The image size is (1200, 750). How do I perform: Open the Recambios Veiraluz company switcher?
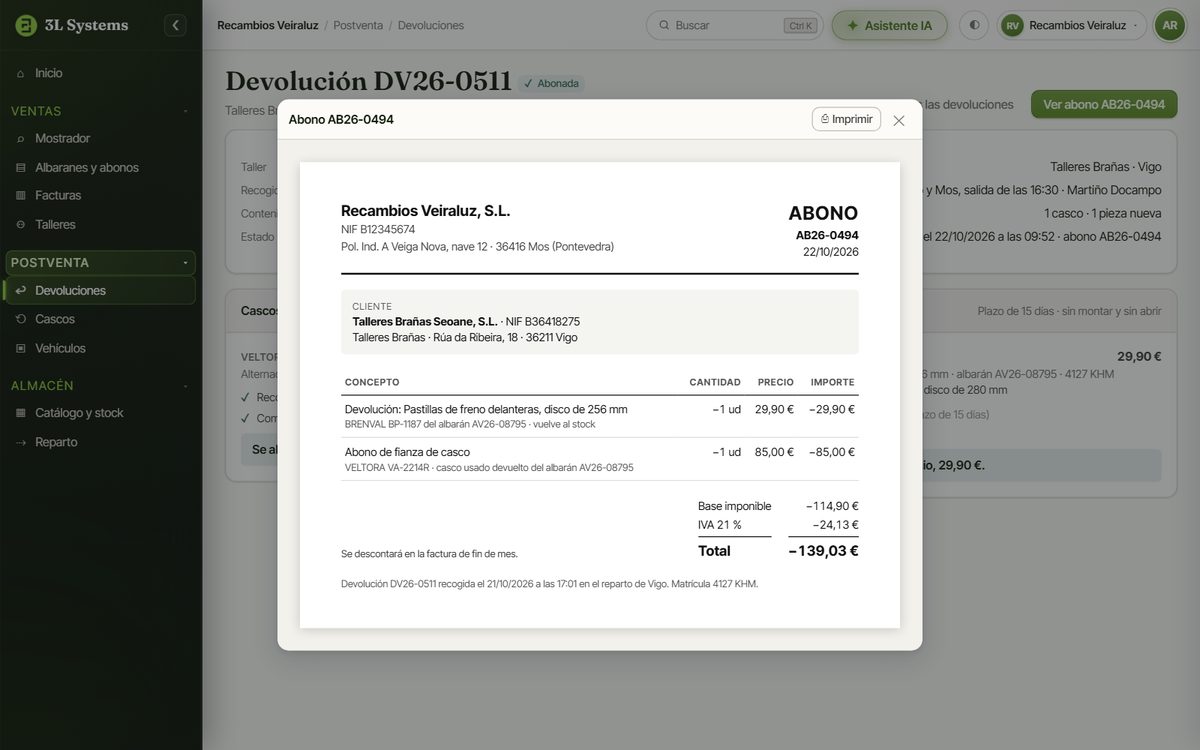(x=1073, y=25)
